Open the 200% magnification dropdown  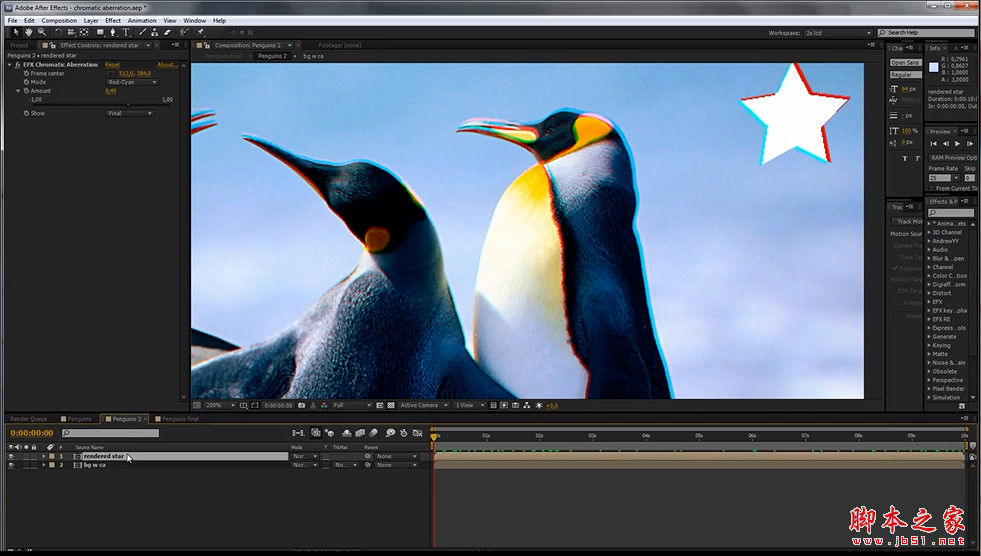[x=220, y=405]
